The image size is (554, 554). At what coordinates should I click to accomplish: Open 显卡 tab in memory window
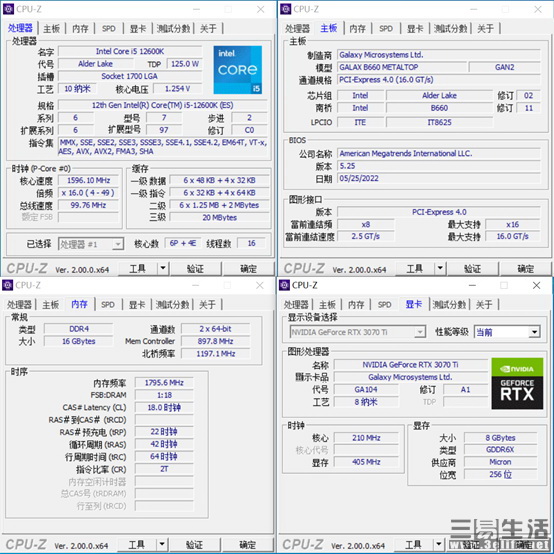137,305
